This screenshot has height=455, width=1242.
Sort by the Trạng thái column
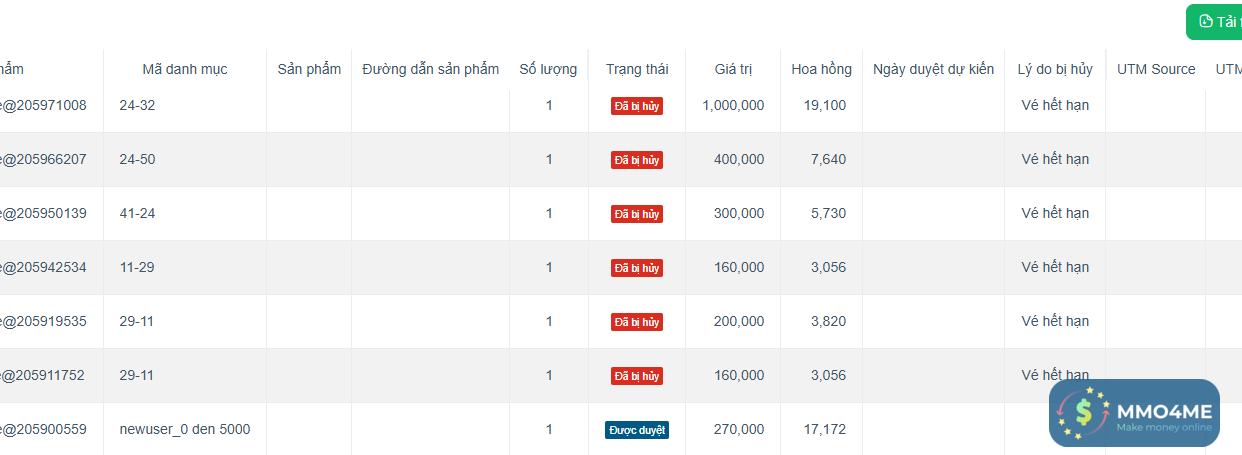637,69
